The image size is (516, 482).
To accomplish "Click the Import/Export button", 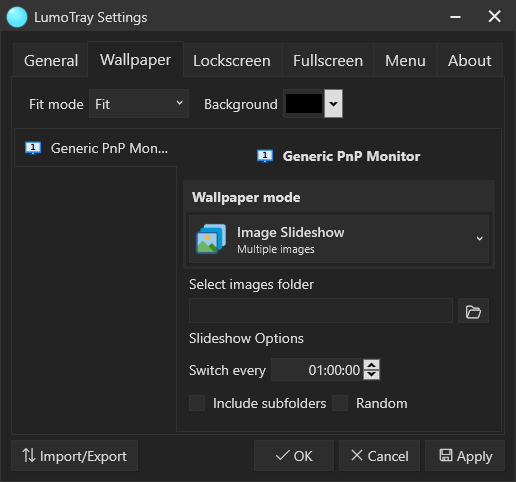I will pyautogui.click(x=74, y=456).
